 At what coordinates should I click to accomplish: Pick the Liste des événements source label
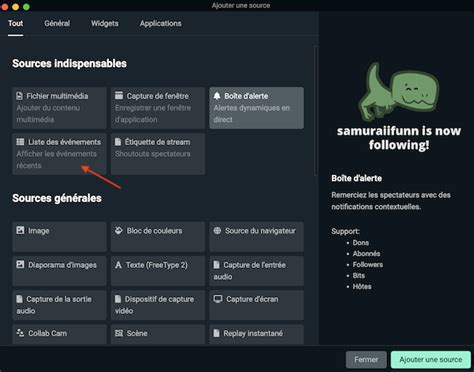tap(64, 142)
